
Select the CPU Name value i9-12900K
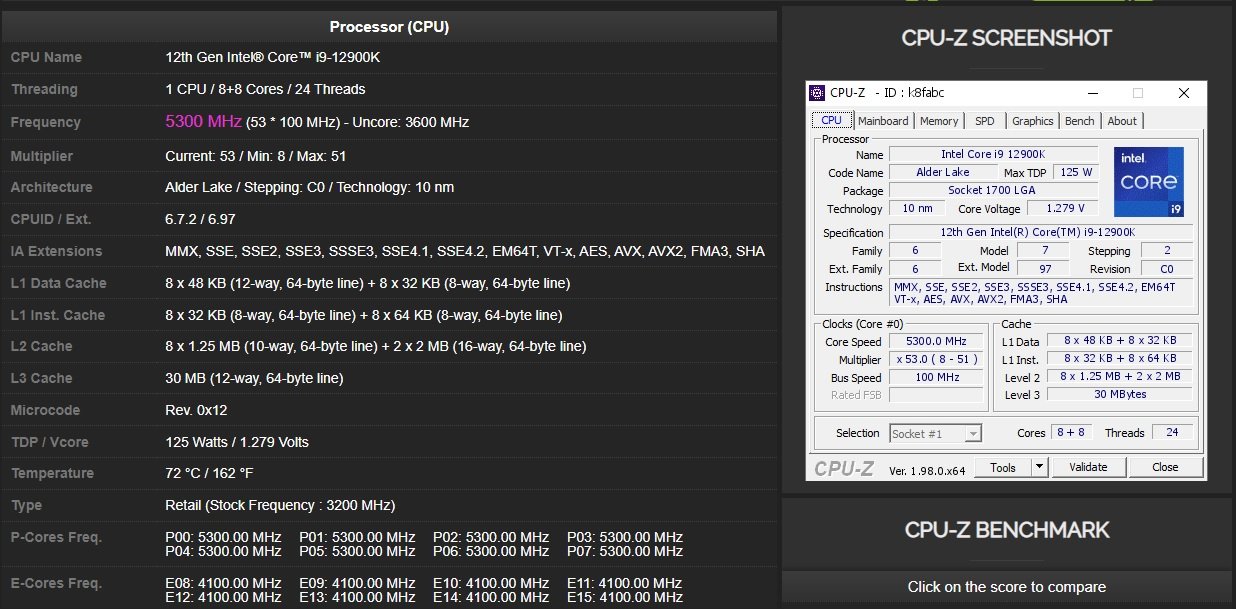pos(273,57)
